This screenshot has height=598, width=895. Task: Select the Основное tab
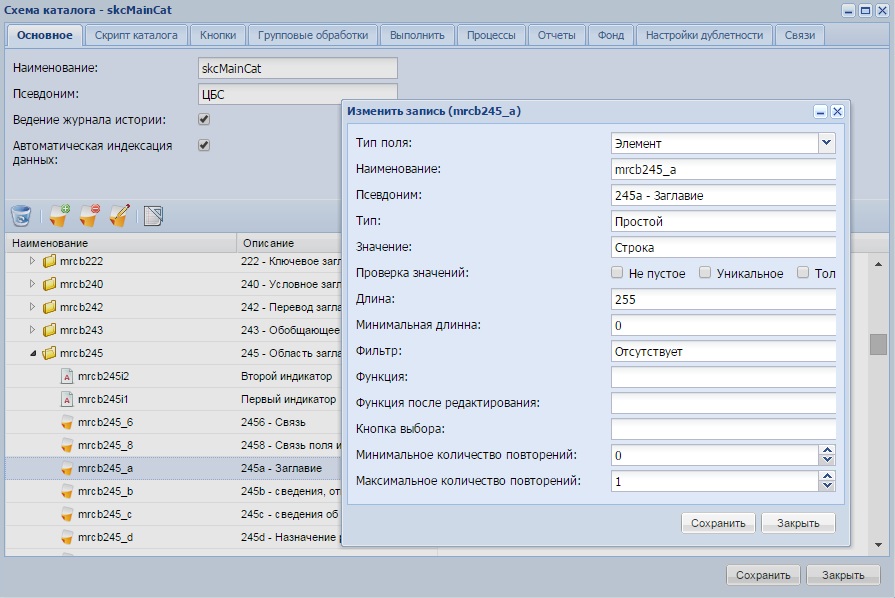(45, 35)
